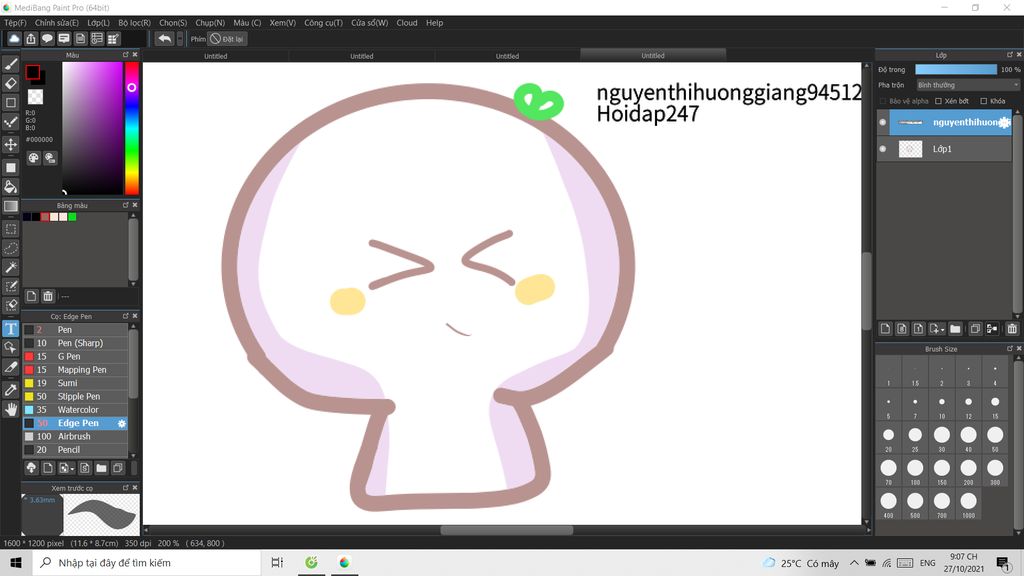Image resolution: width=1024 pixels, height=576 pixels.
Task: Toggle visibility of Lớp1 layer
Action: pyautogui.click(x=883, y=149)
